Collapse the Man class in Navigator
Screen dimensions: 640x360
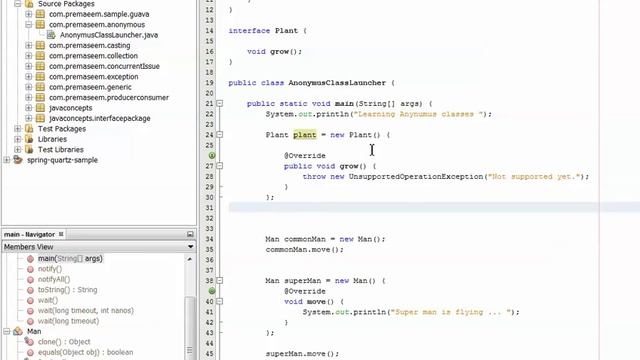[7, 331]
